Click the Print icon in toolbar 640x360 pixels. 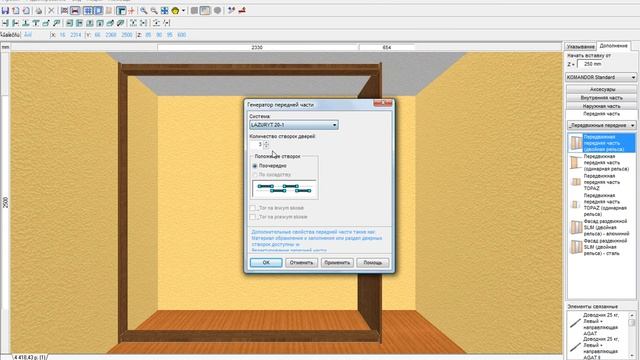[38, 11]
